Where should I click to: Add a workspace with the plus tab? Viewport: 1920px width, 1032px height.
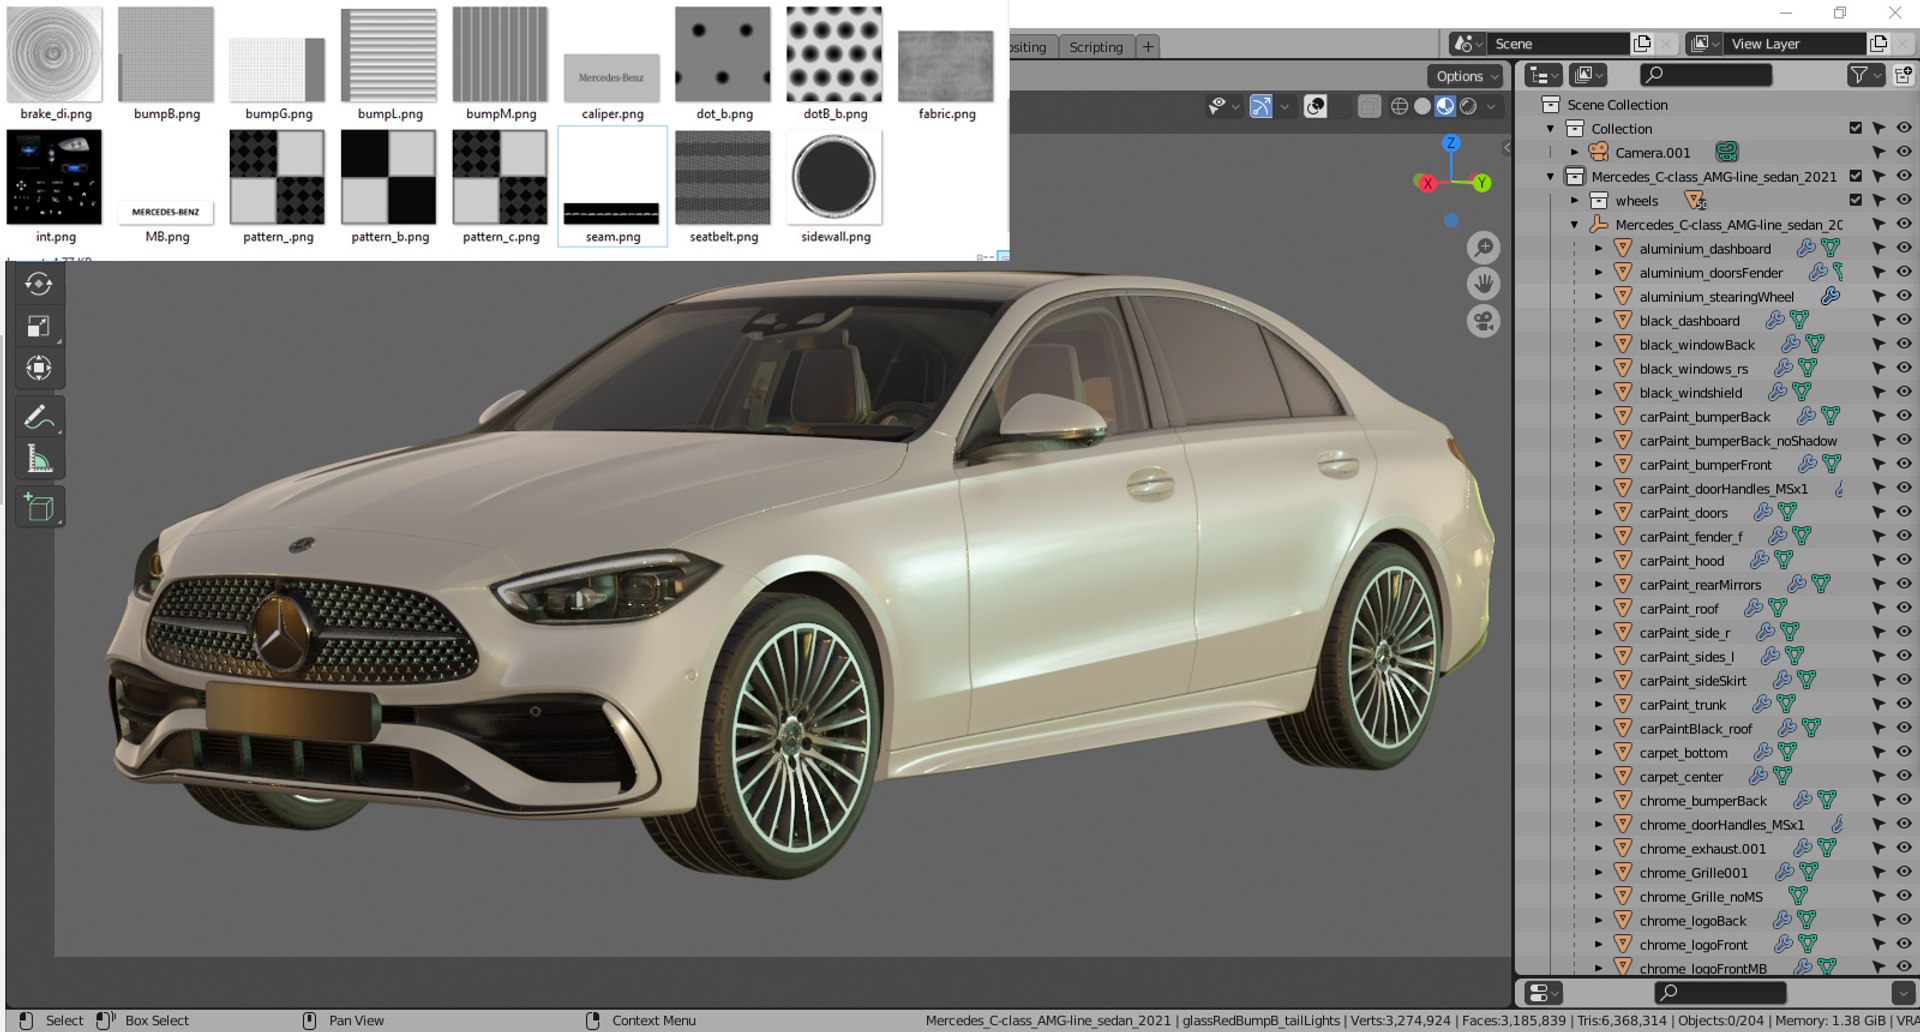(x=1148, y=47)
